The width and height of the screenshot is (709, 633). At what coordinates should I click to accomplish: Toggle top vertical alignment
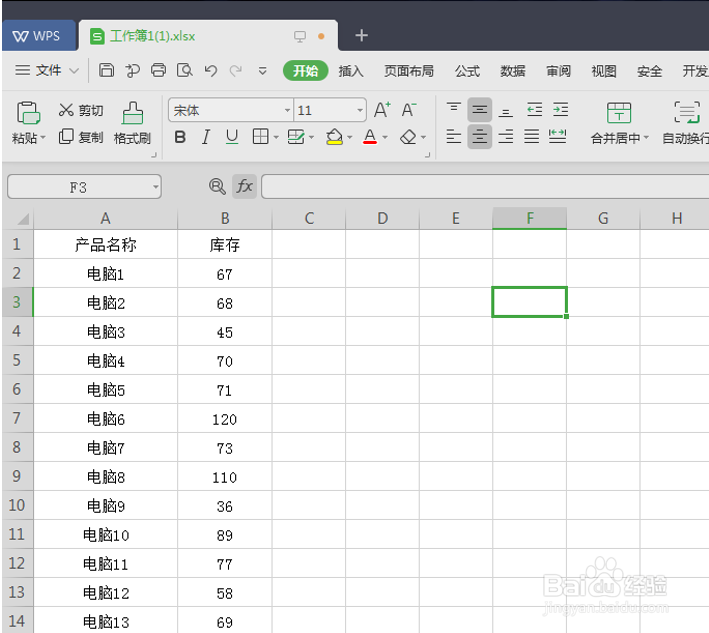click(x=454, y=109)
